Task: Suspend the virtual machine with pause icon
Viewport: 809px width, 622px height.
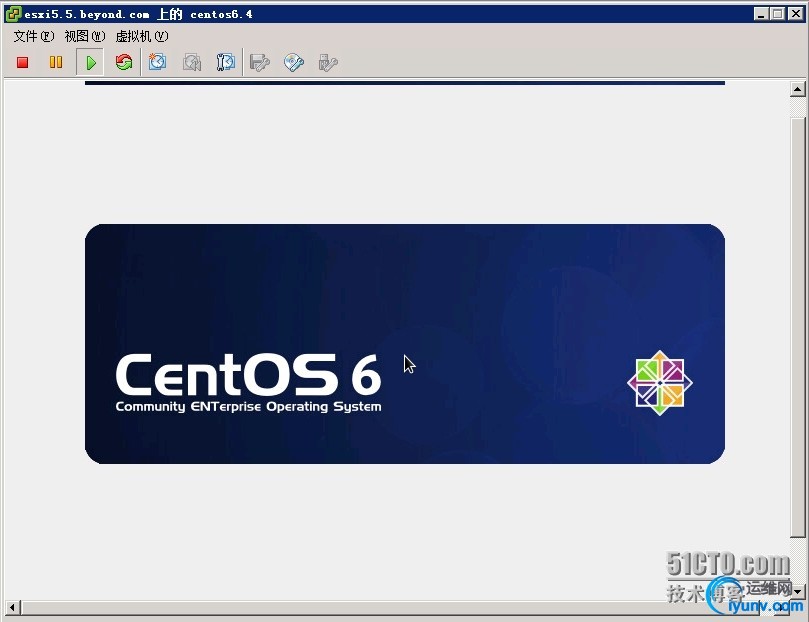Action: pyautogui.click(x=56, y=62)
